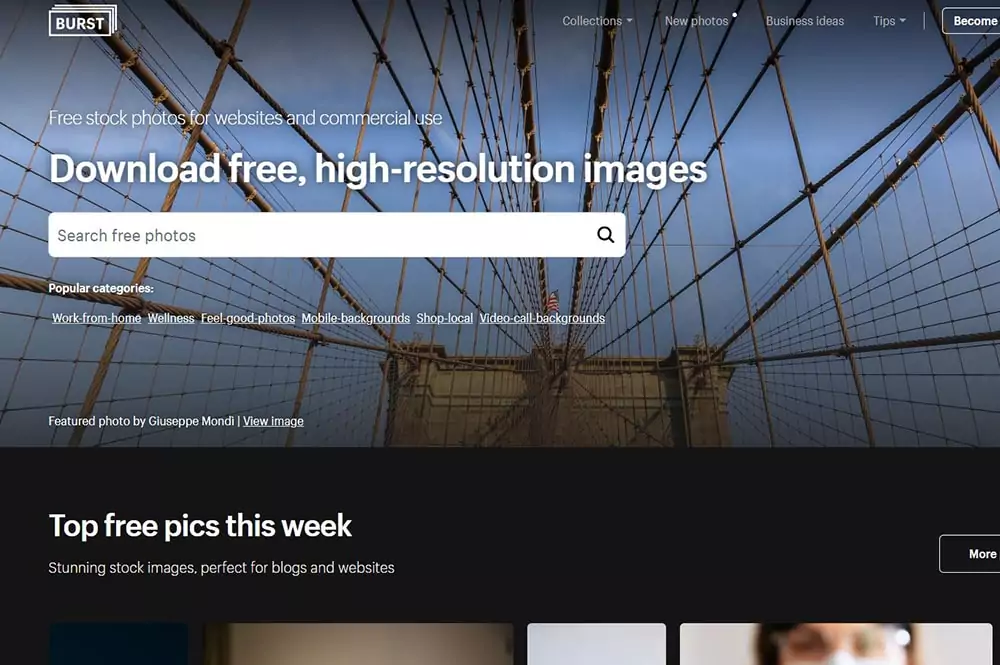Select the Wellness category link

click(171, 318)
